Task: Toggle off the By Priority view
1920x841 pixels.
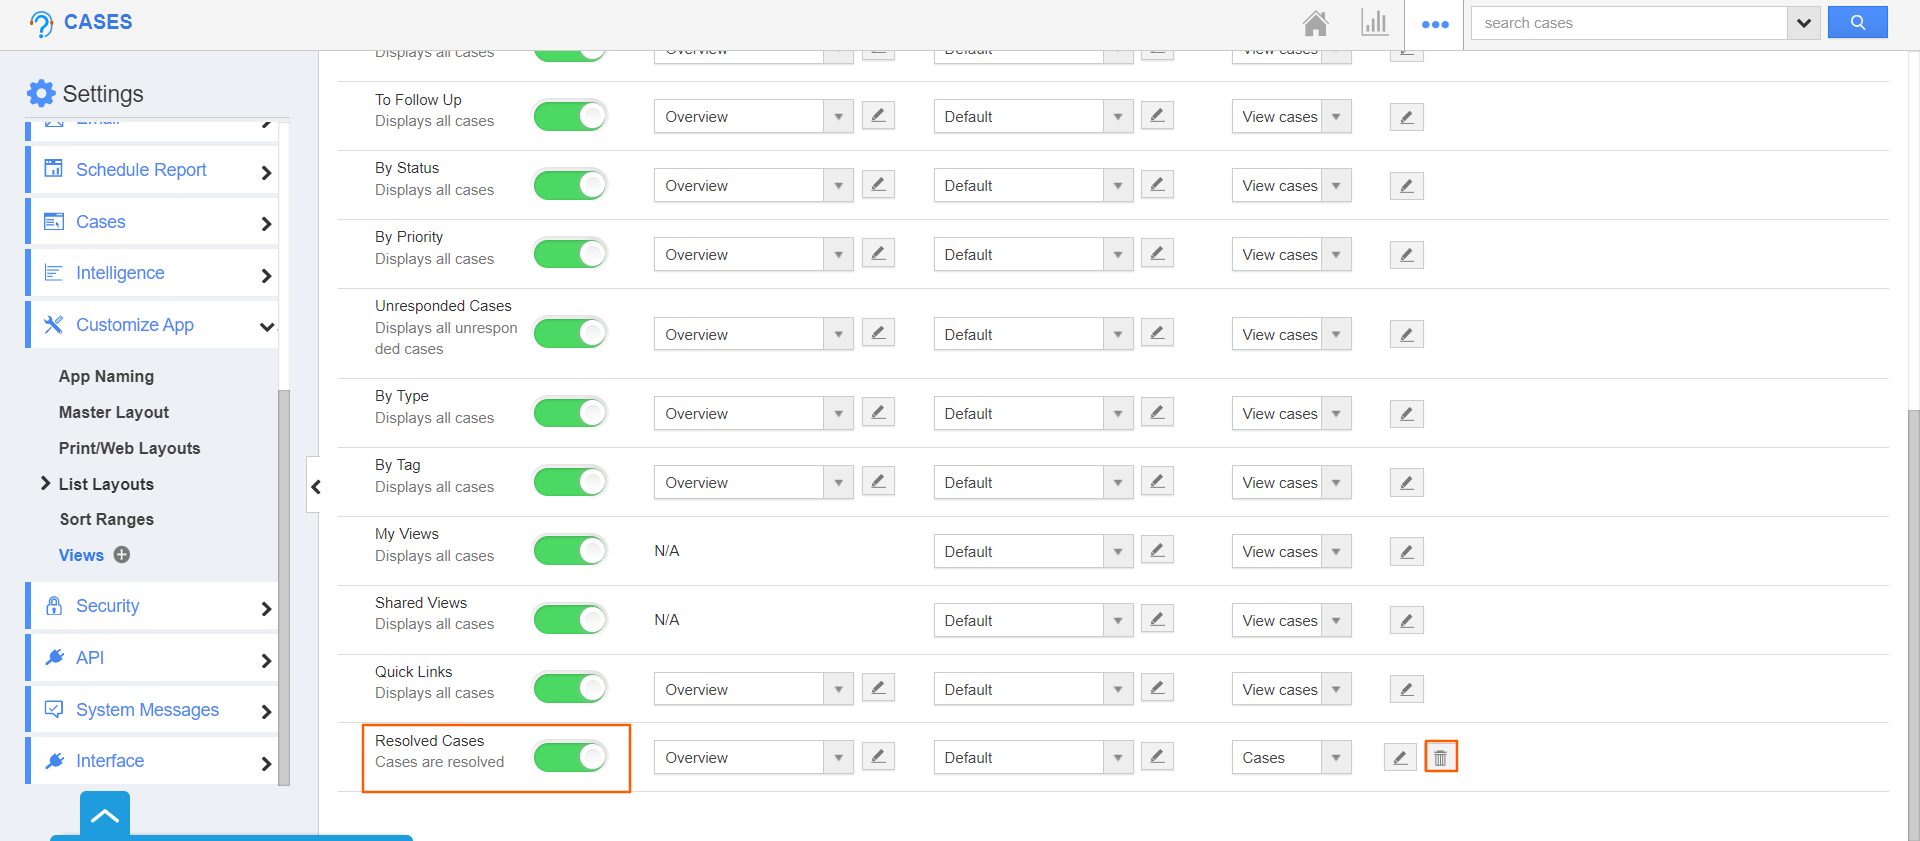Action: click(x=570, y=254)
